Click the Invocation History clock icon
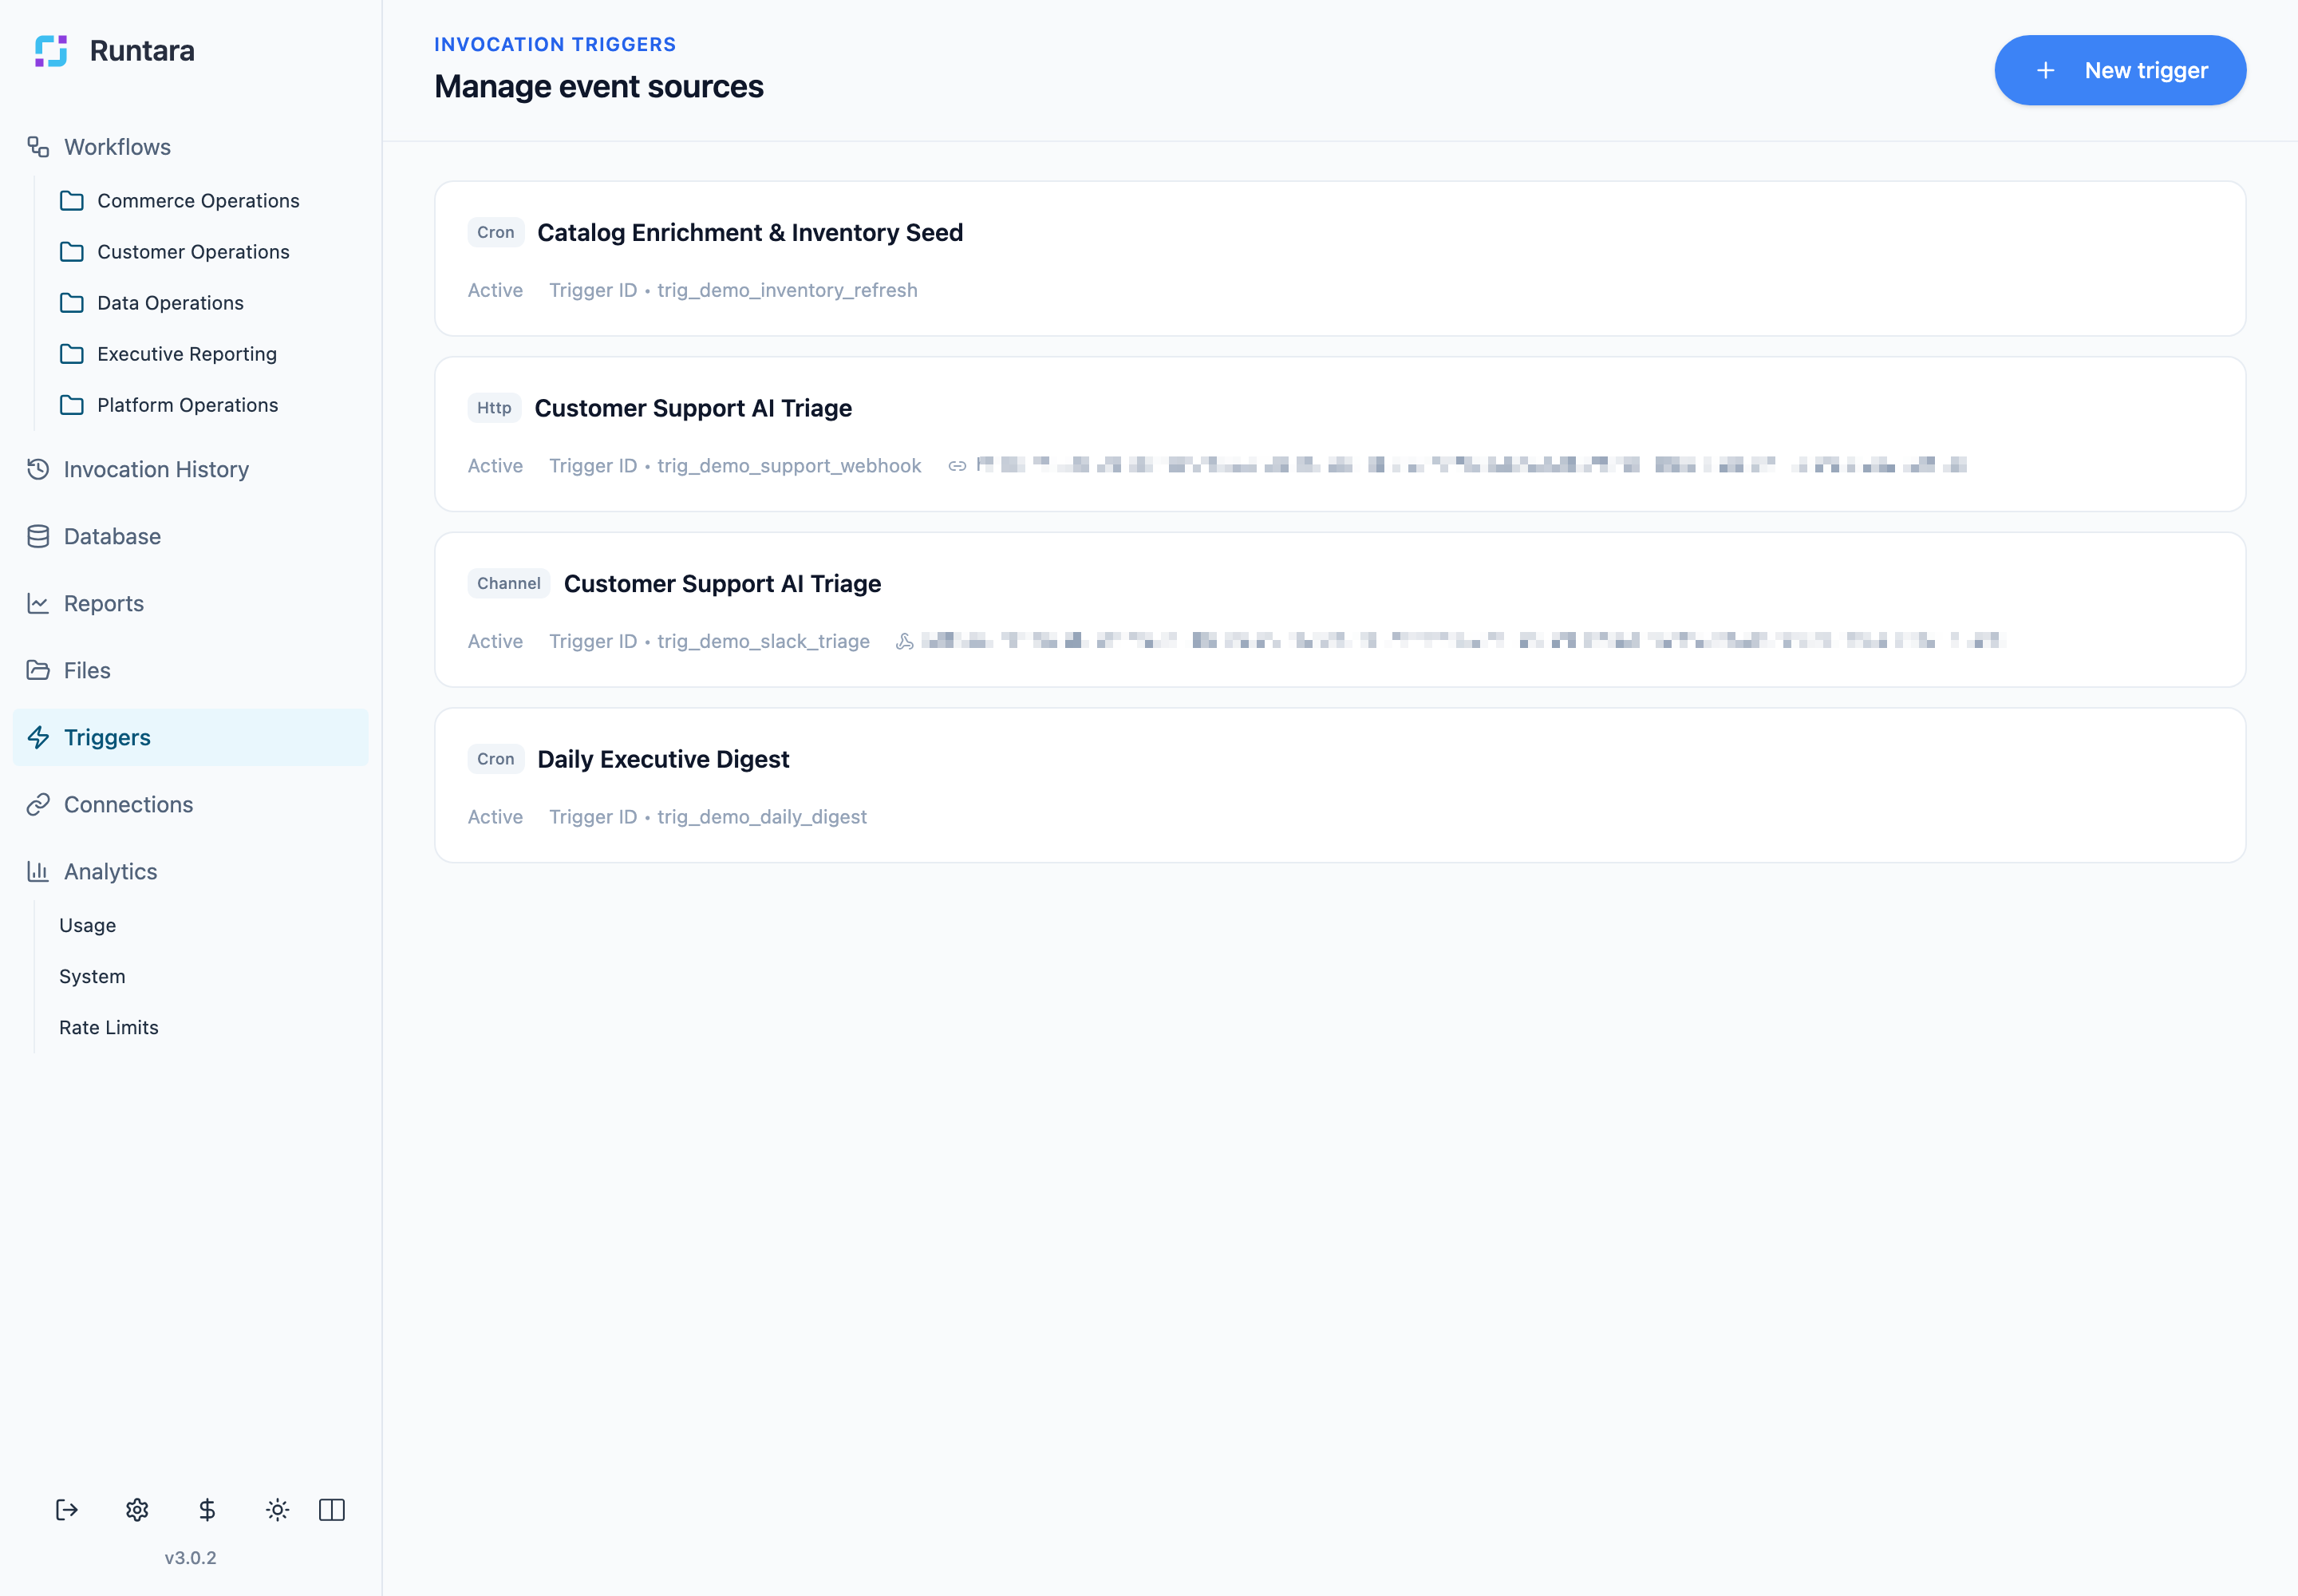This screenshot has height=1596, width=2298. tap(38, 469)
